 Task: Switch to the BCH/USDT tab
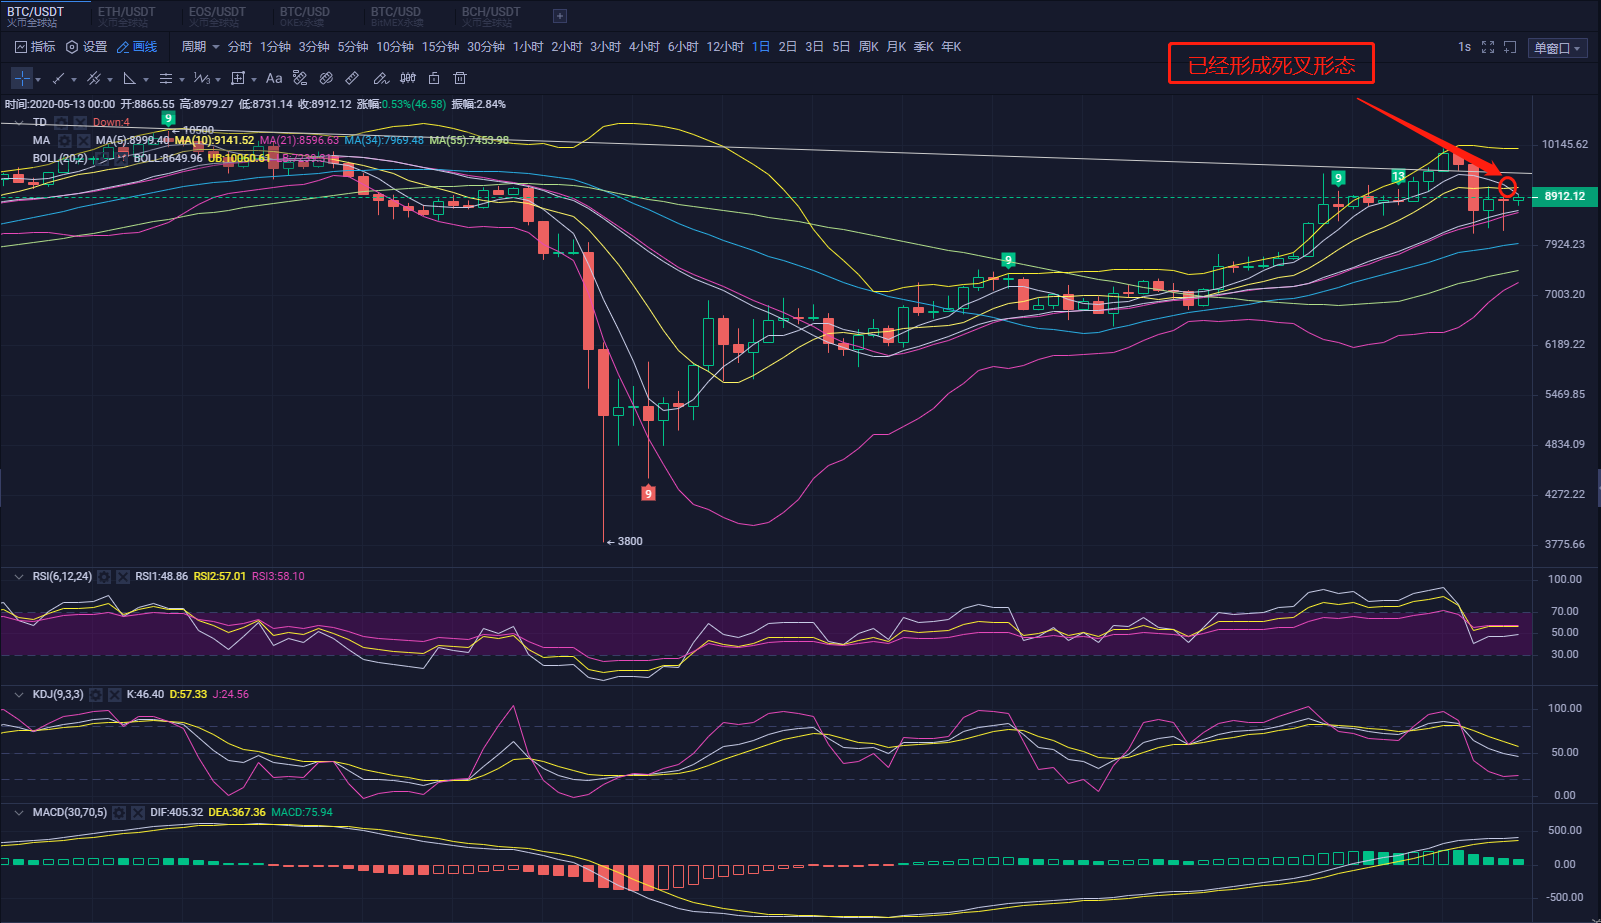491,16
